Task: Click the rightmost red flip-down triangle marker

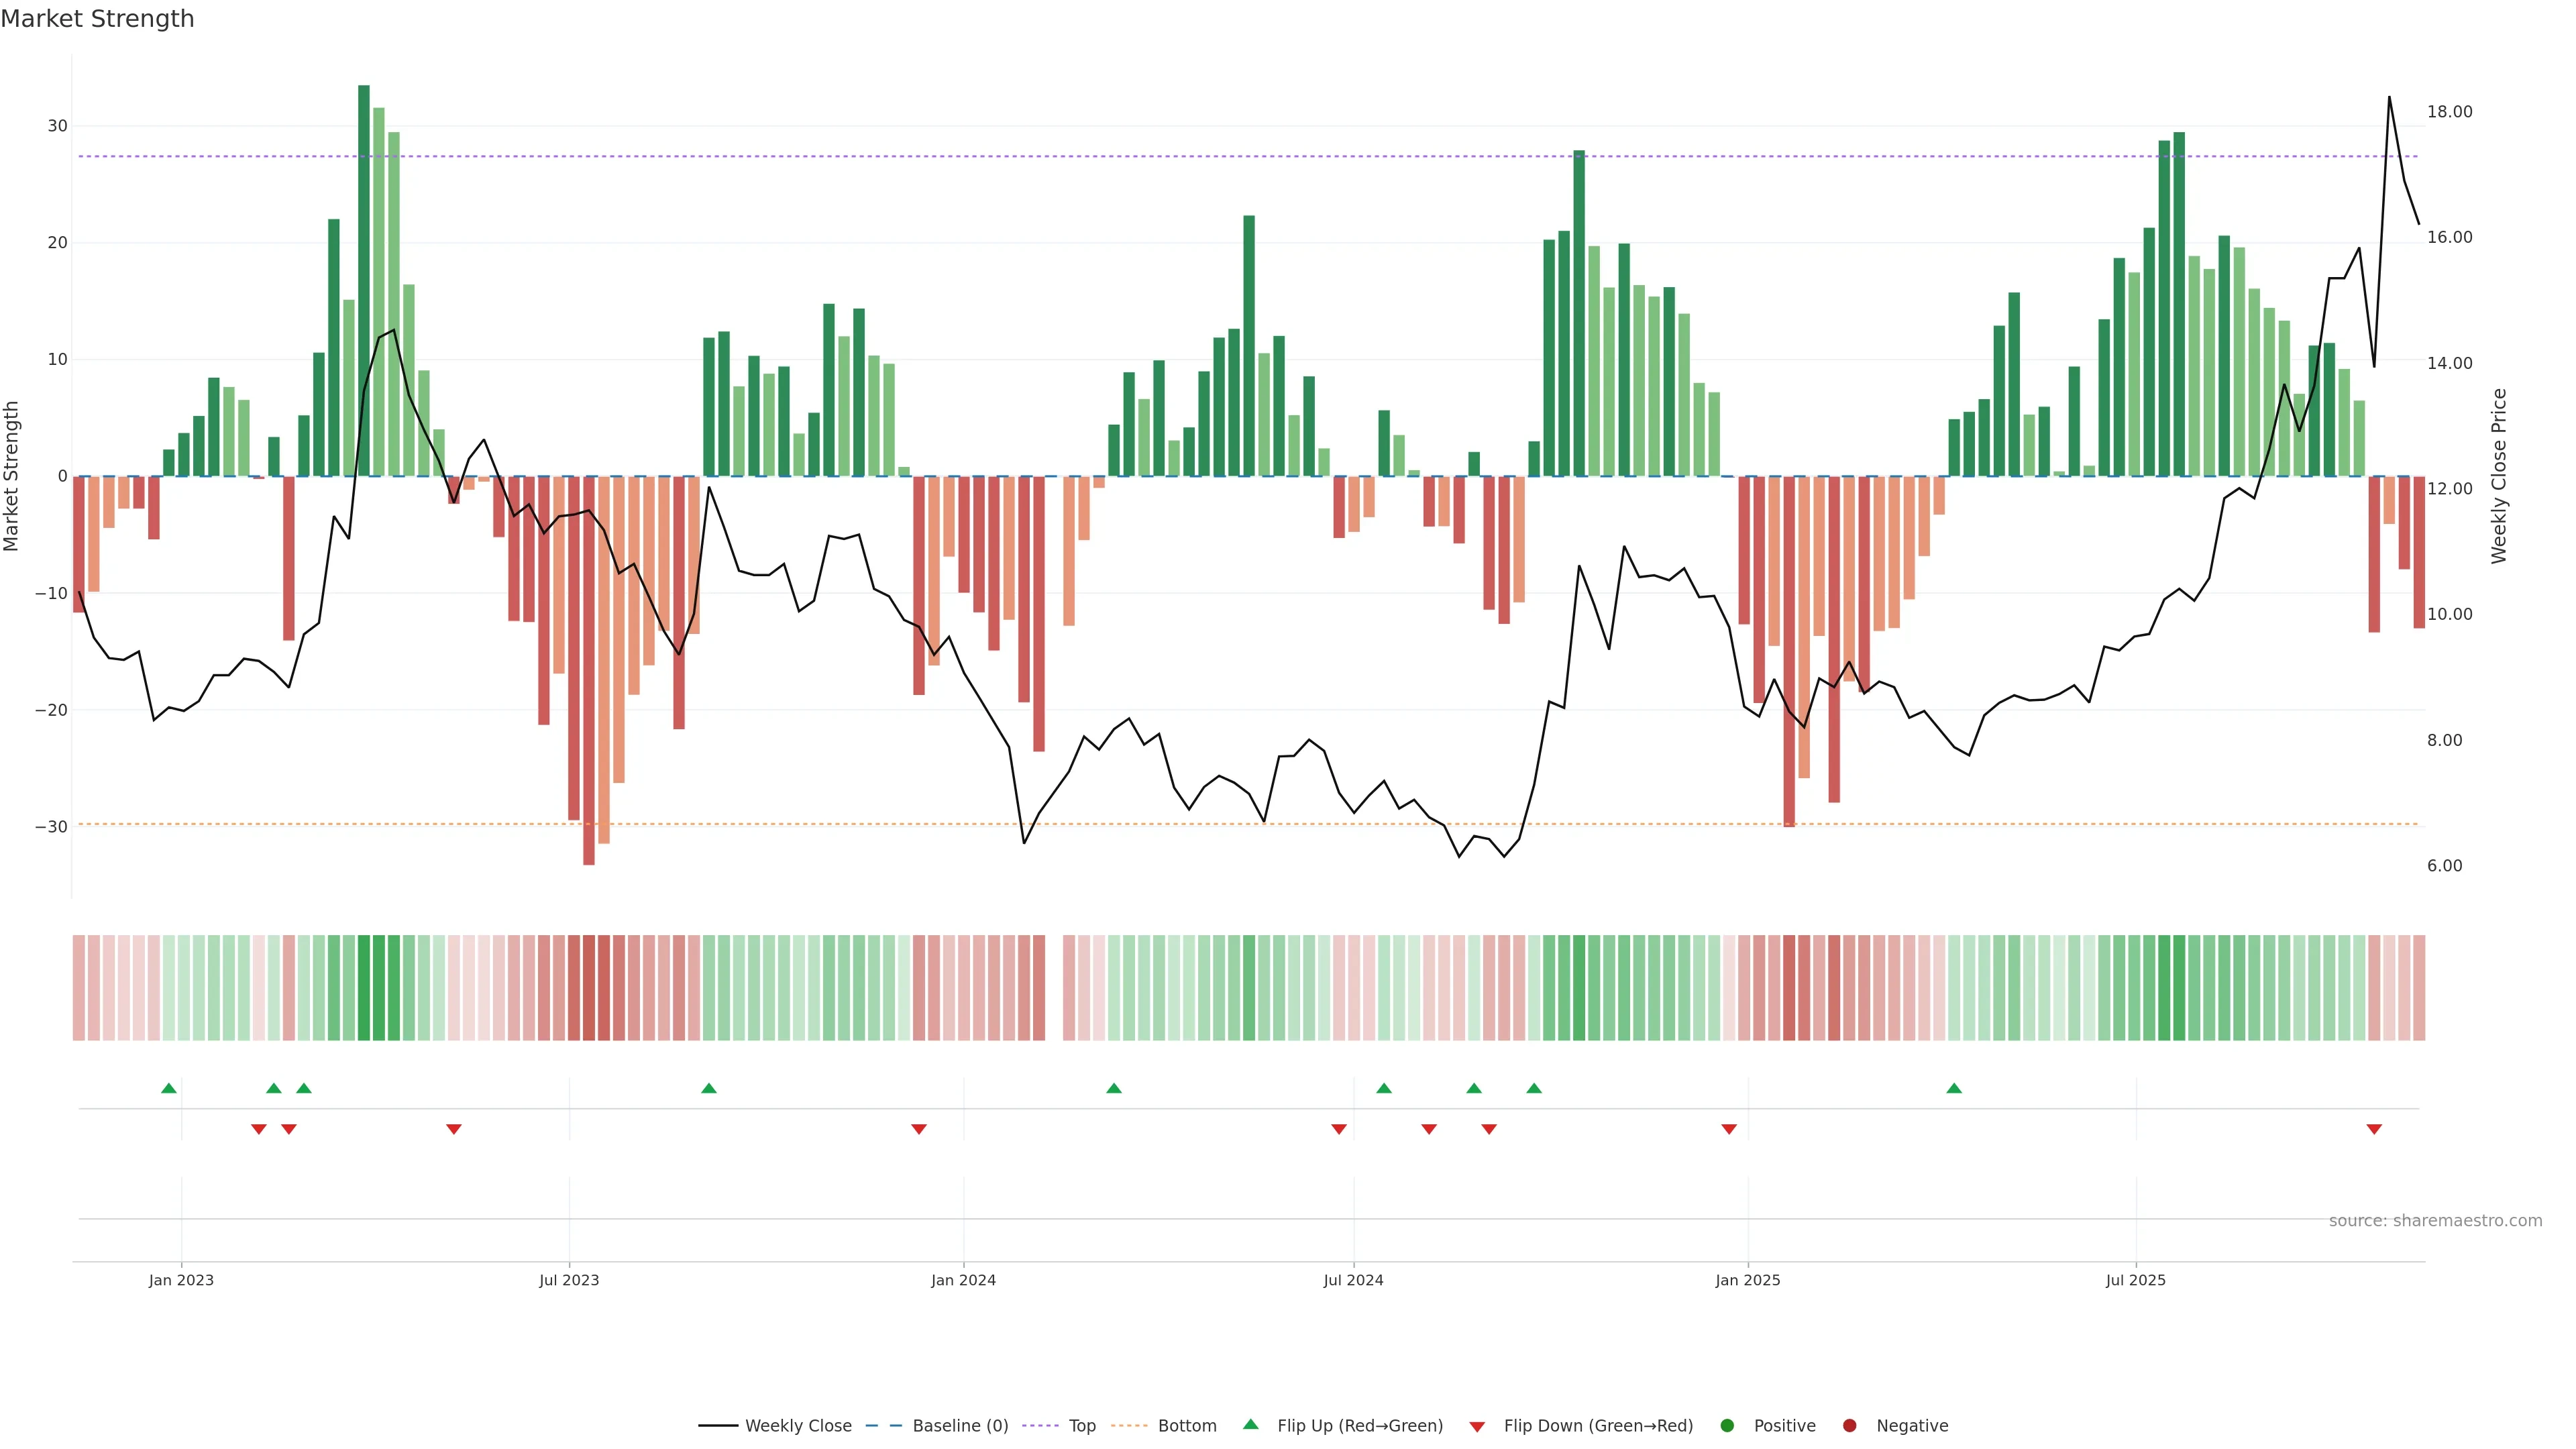Action: (x=2374, y=1129)
